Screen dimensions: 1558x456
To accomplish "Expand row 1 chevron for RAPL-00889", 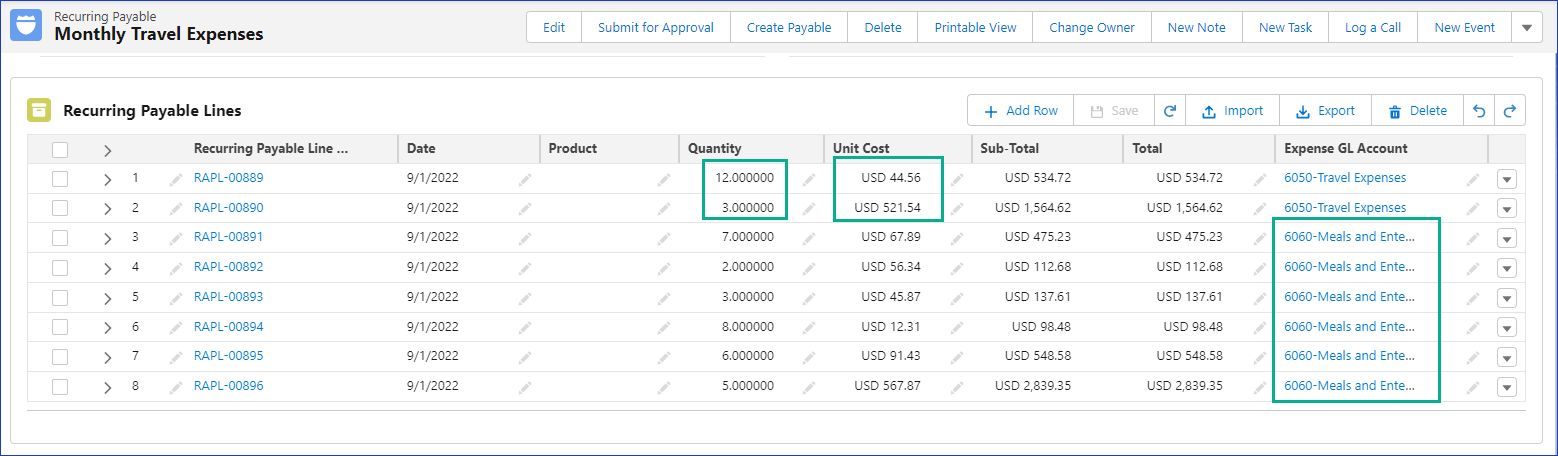I will click(107, 179).
